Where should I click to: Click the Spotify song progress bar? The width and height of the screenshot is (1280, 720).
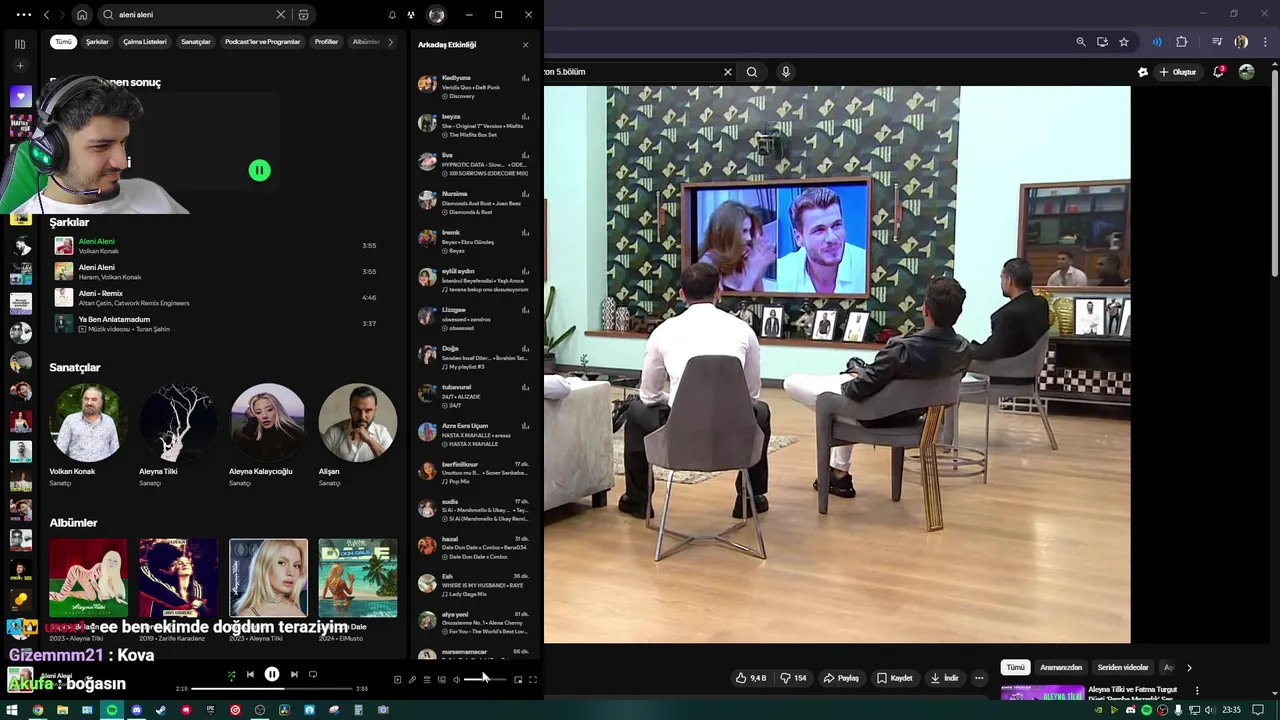coord(272,689)
